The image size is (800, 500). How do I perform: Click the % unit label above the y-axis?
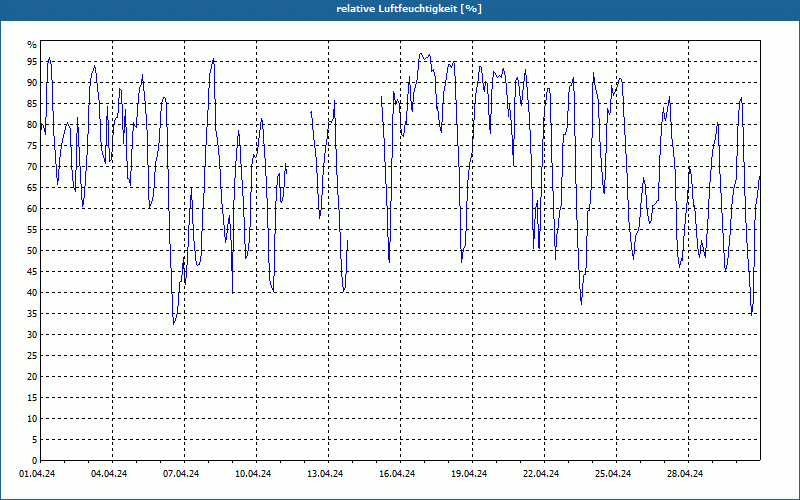32,45
